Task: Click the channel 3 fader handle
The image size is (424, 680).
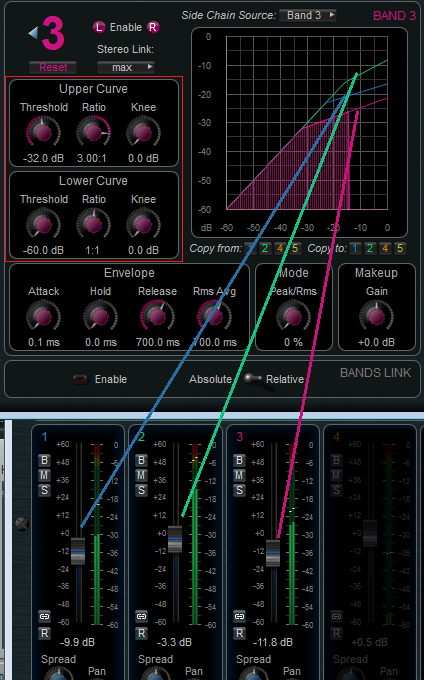Action: (x=273, y=553)
